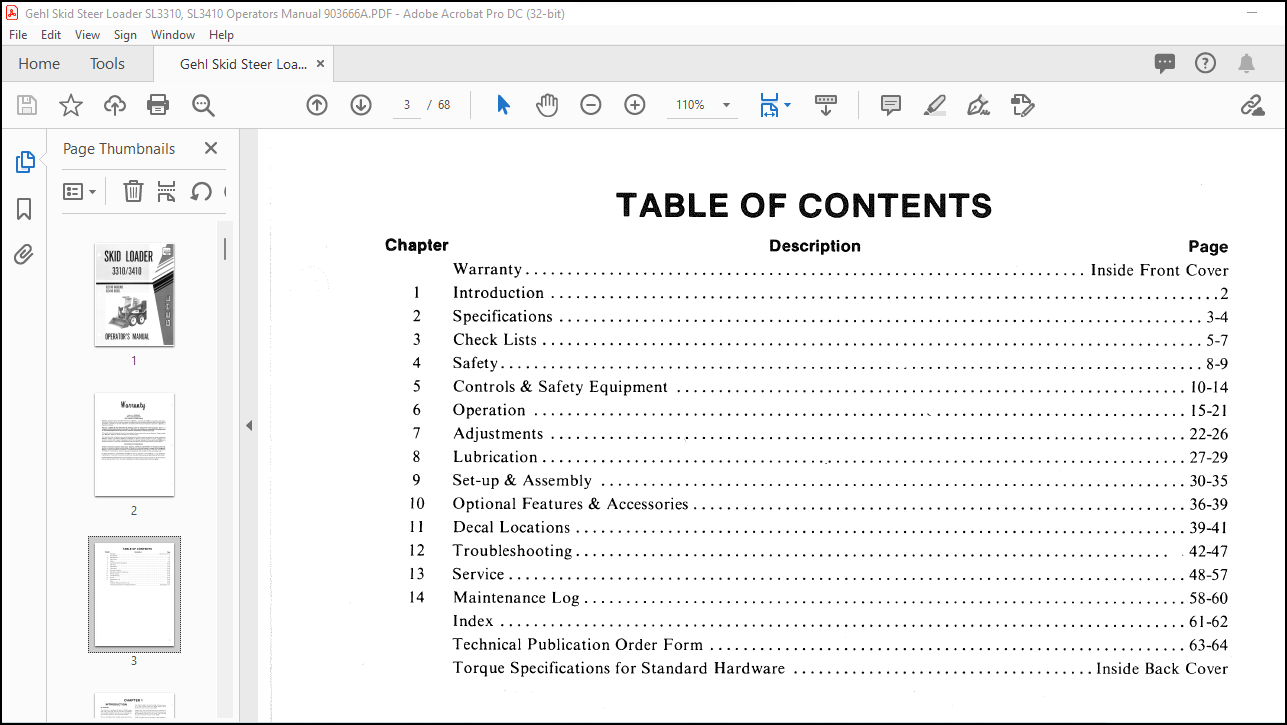Collapse the navigation pane arrow

[249, 425]
